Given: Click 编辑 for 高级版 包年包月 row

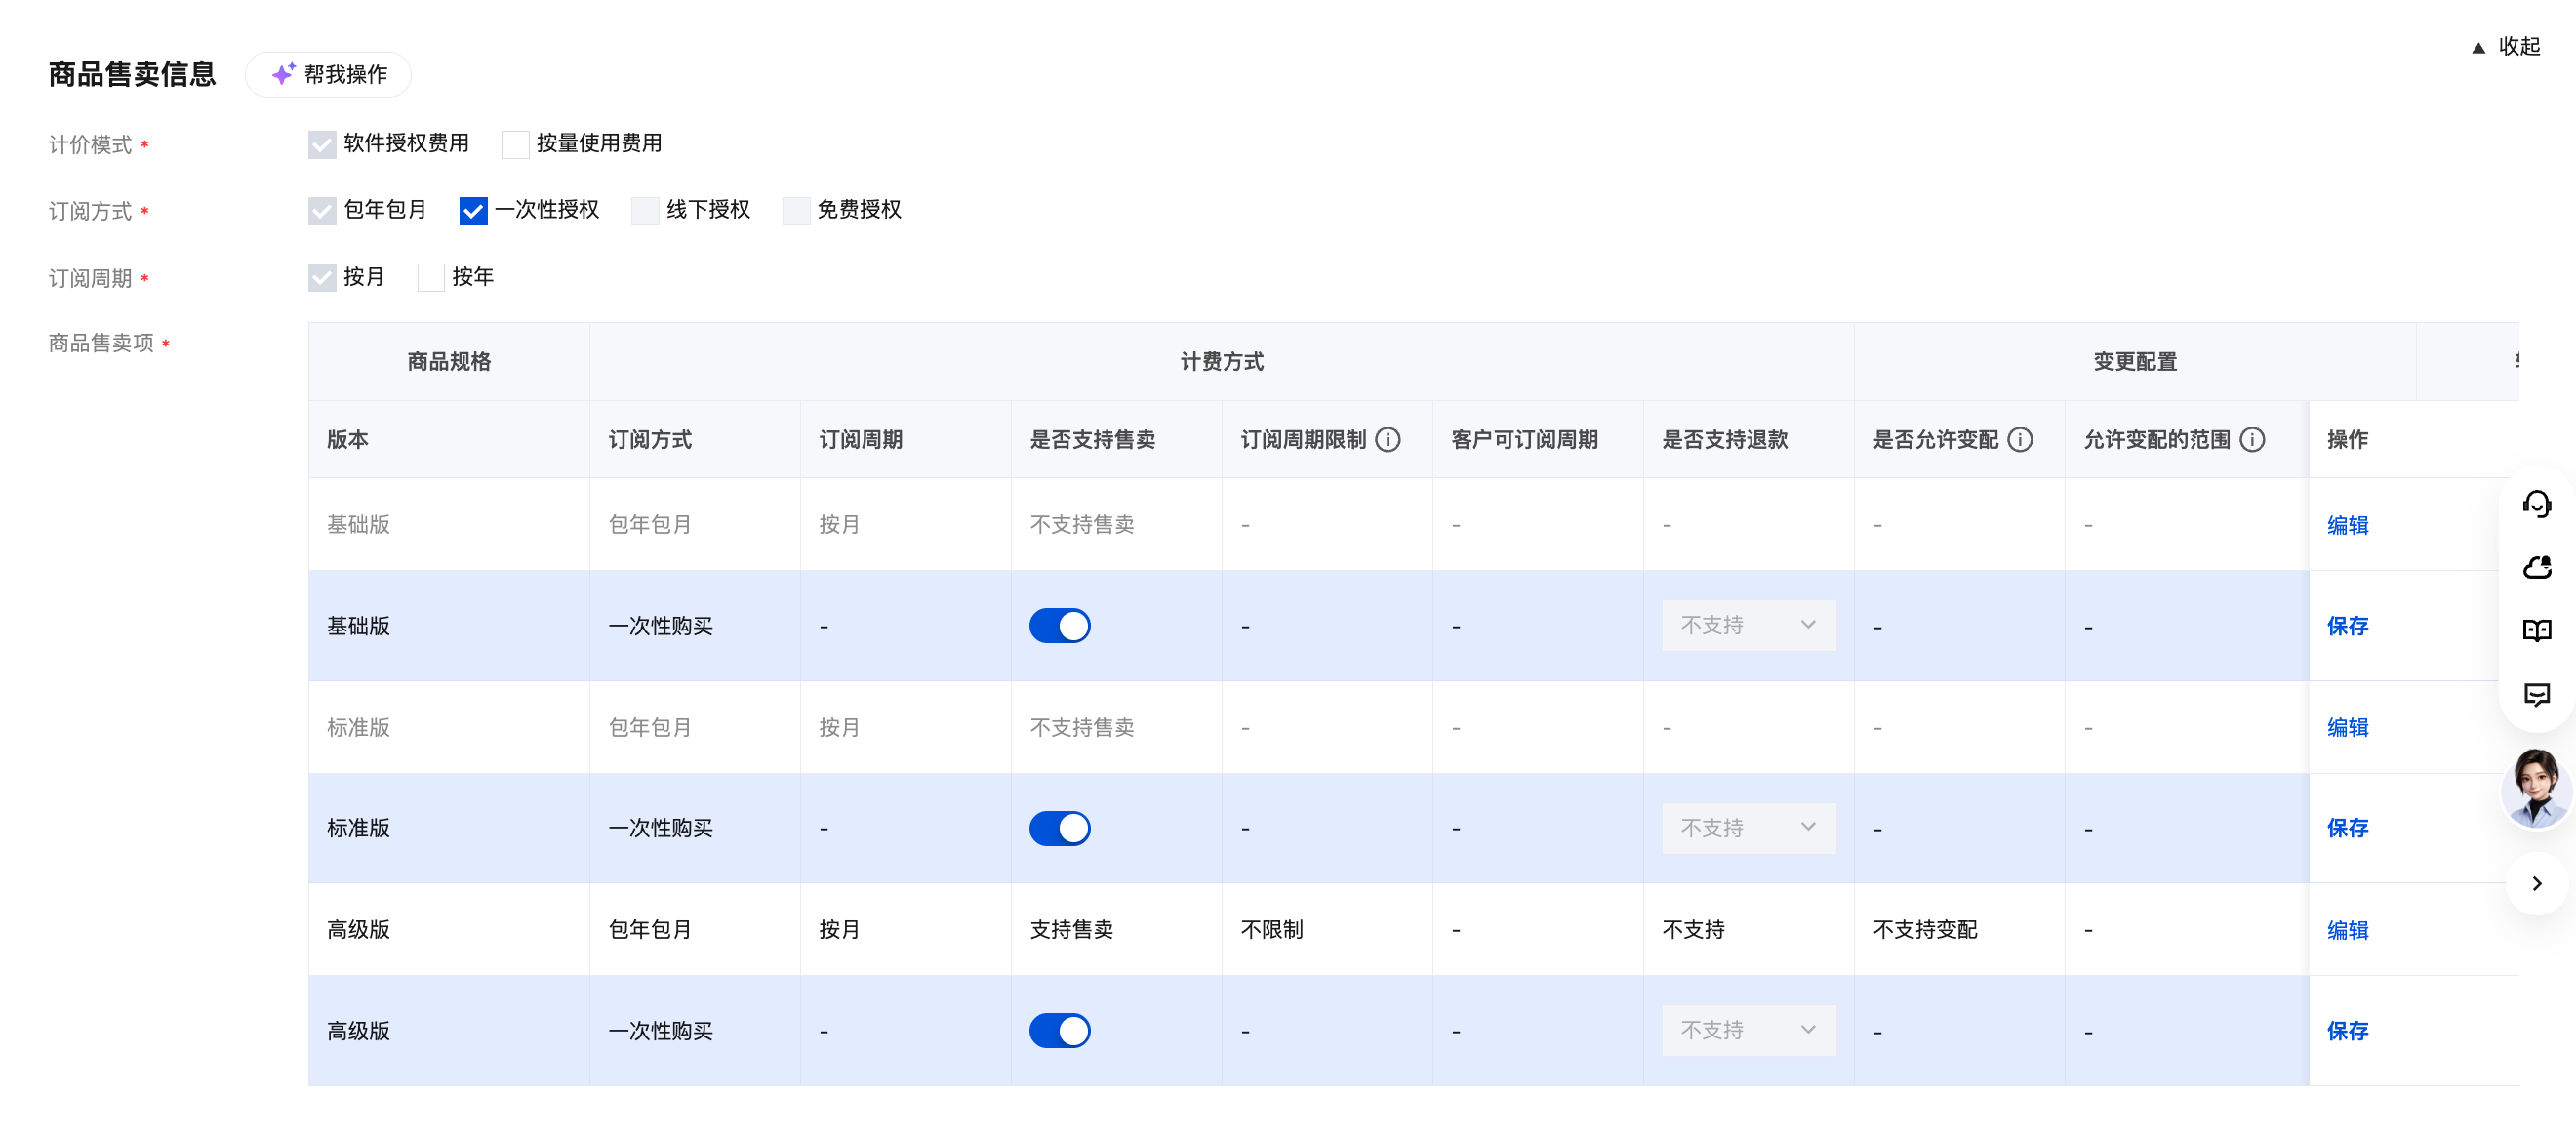Looking at the screenshot, I should point(2347,930).
